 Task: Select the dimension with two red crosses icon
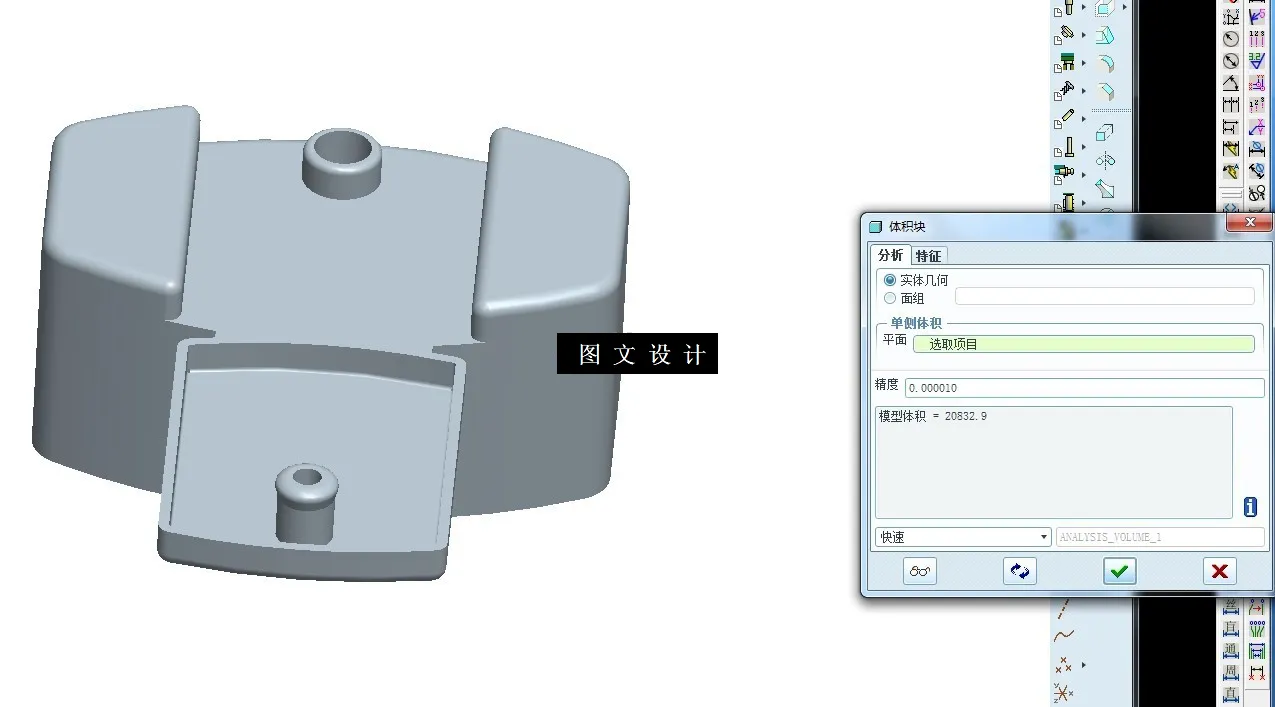[x=1257, y=673]
